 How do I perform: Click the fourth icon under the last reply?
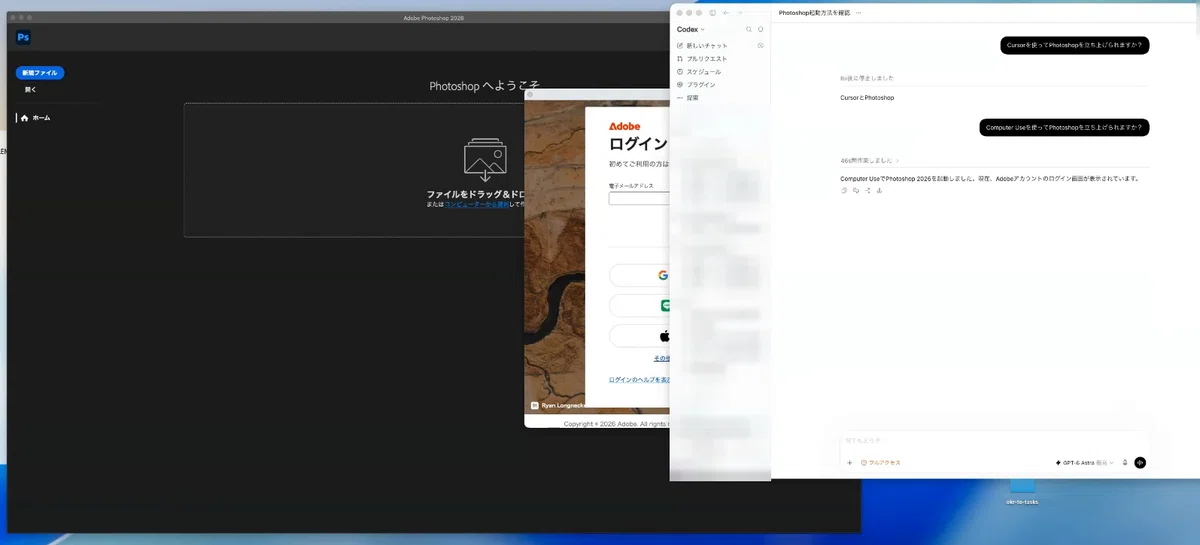pyautogui.click(x=880, y=190)
